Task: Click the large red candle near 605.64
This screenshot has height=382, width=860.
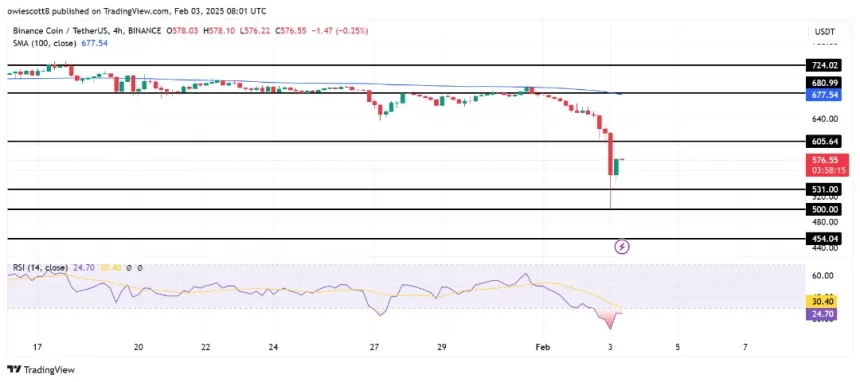Action: point(610,154)
